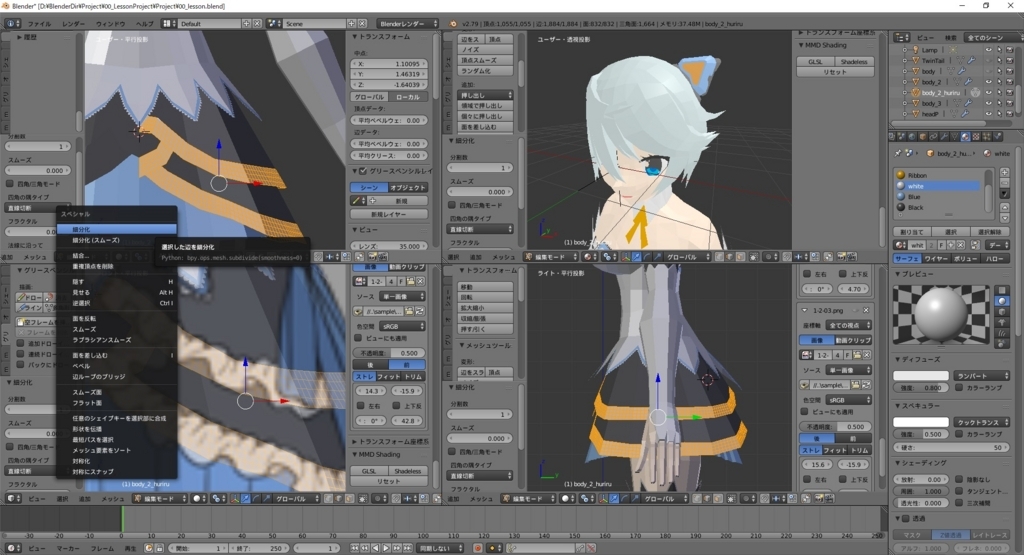Remove material slot with minus button
This screenshot has width=1024, height=555.
(x=1004, y=183)
